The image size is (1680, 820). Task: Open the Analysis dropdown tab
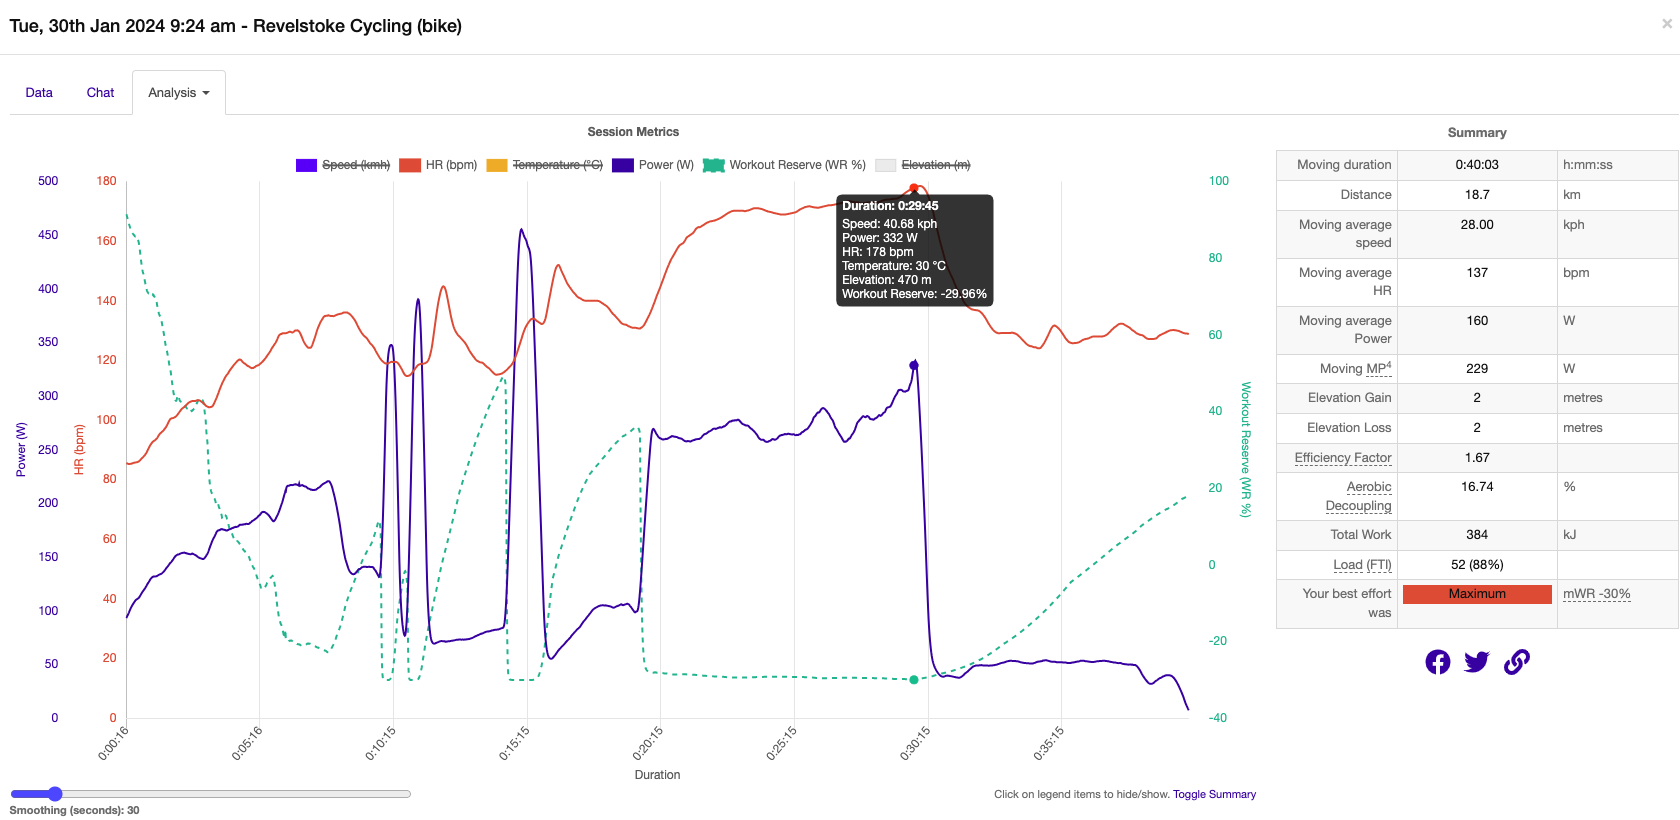[178, 93]
